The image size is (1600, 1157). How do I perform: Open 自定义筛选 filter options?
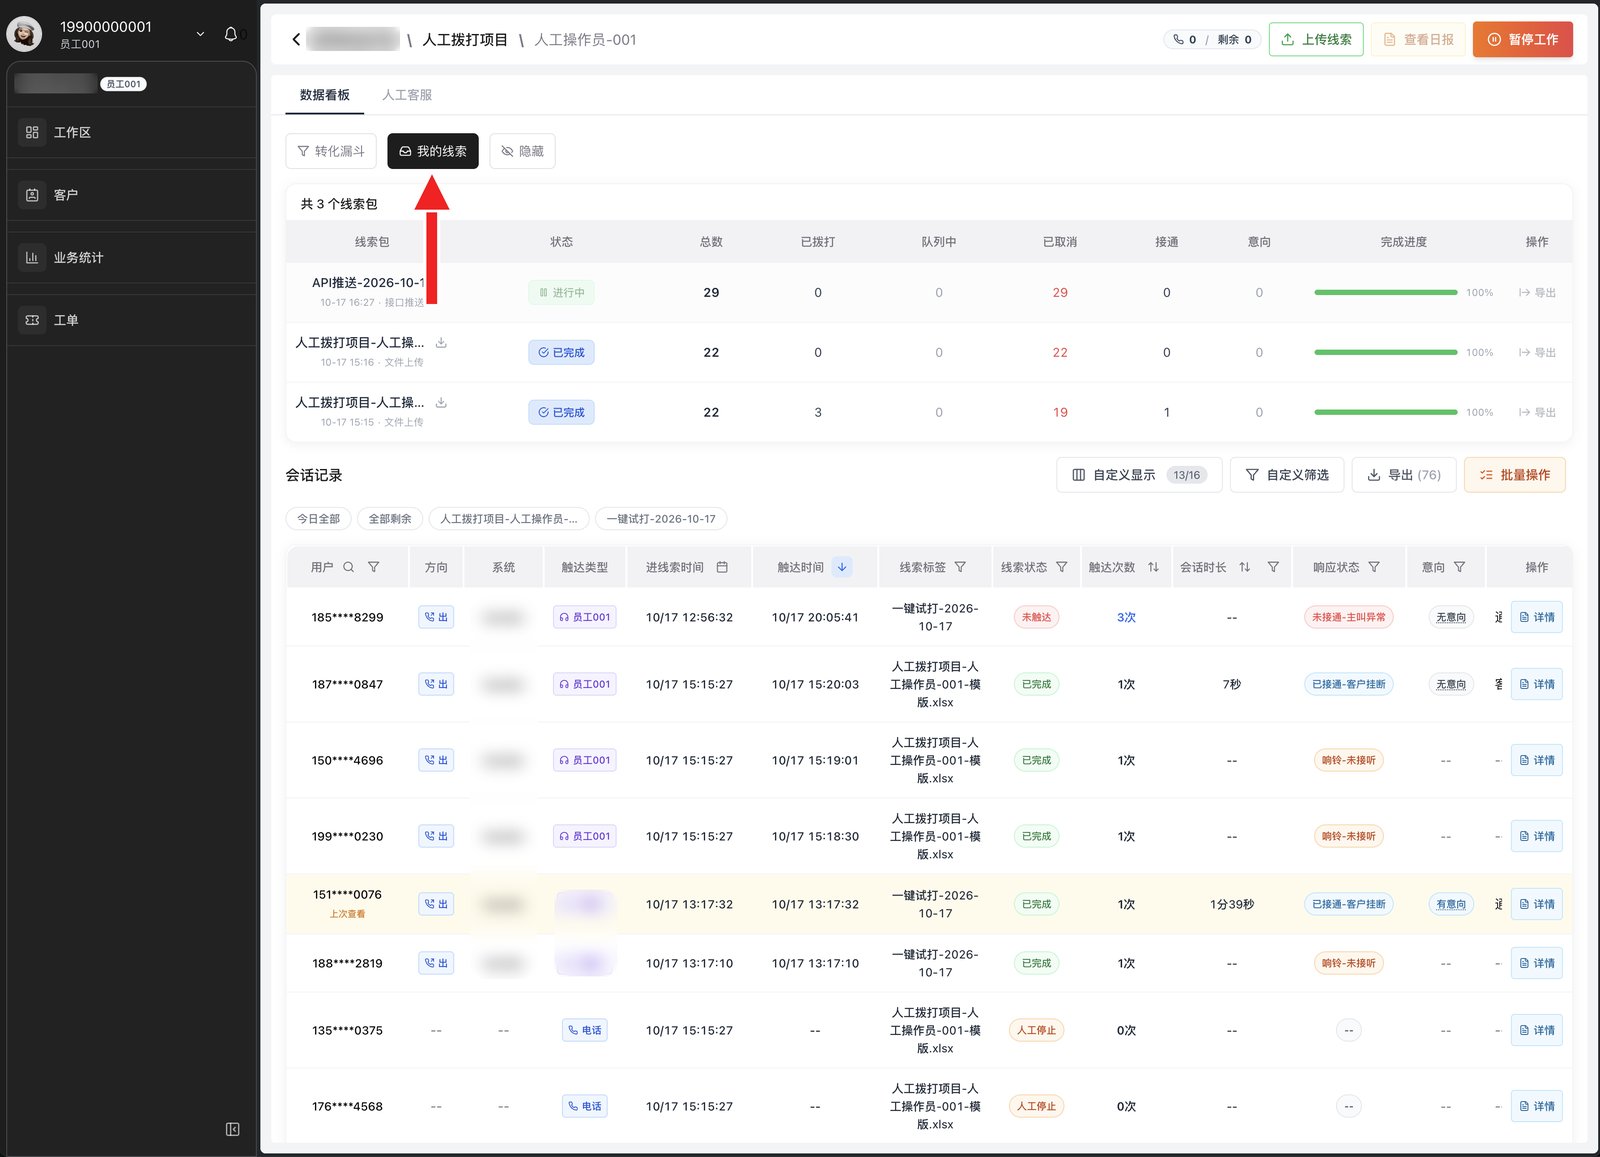(1287, 475)
